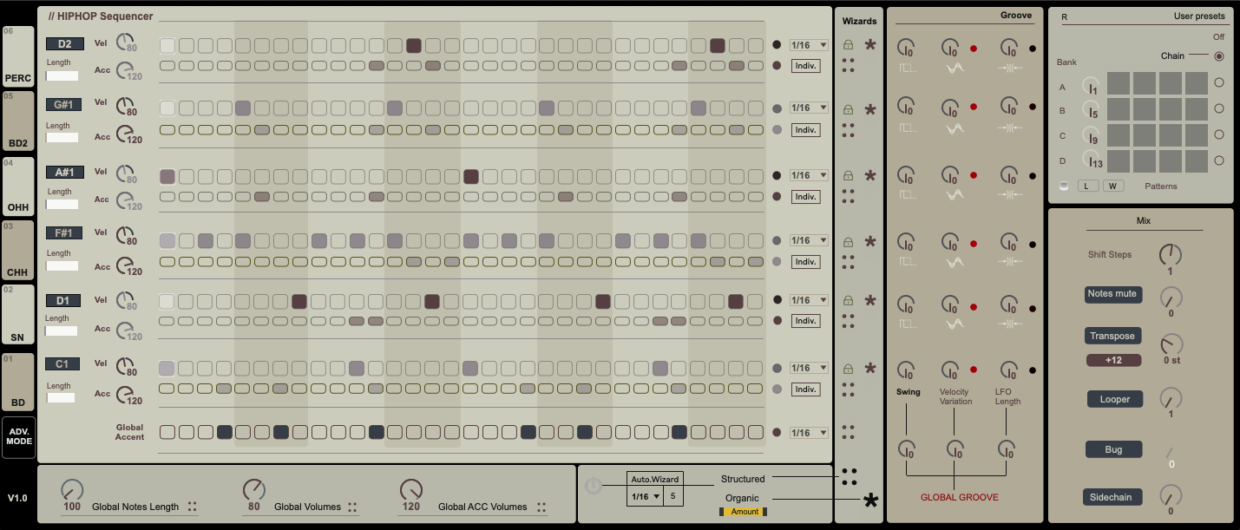1240x530 pixels.
Task: Click the lock icon for G#1 wizard row
Action: pyautogui.click(x=848, y=109)
